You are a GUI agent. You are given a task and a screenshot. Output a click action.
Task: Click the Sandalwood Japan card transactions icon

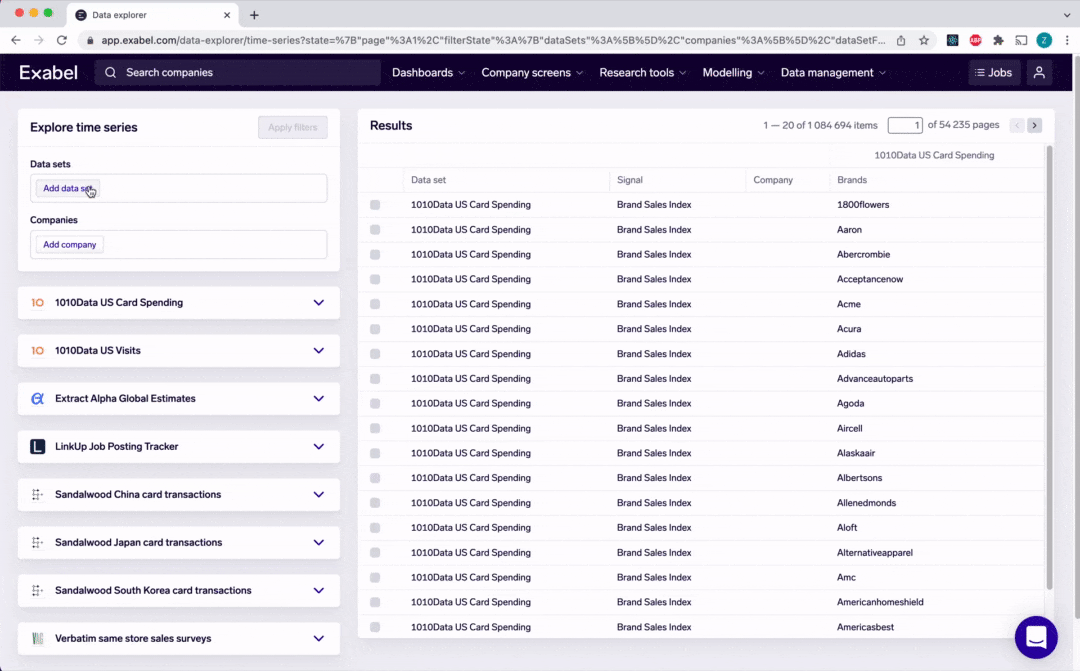pyautogui.click(x=37, y=542)
